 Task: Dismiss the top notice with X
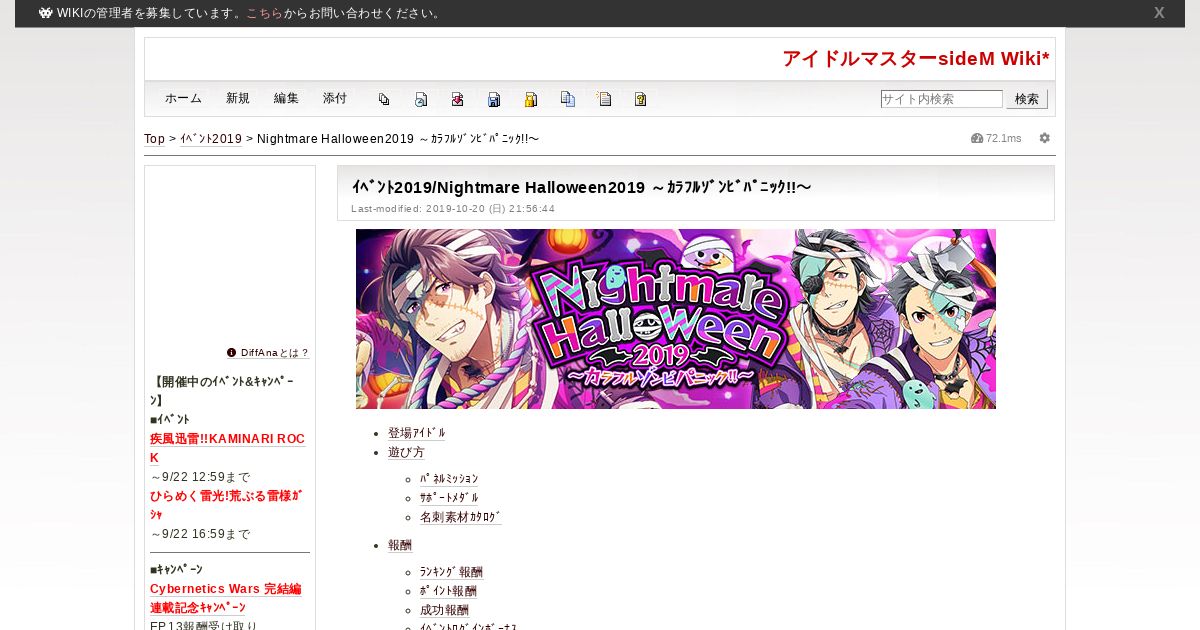[1159, 13]
